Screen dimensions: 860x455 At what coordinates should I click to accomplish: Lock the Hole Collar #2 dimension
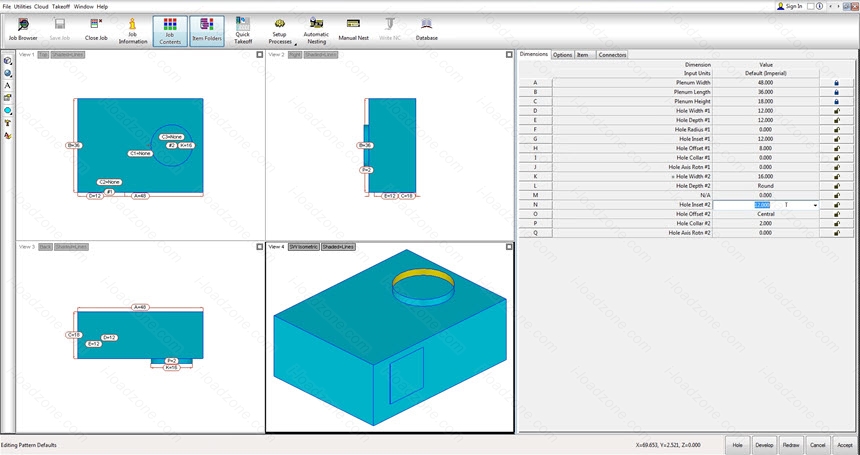coord(836,224)
